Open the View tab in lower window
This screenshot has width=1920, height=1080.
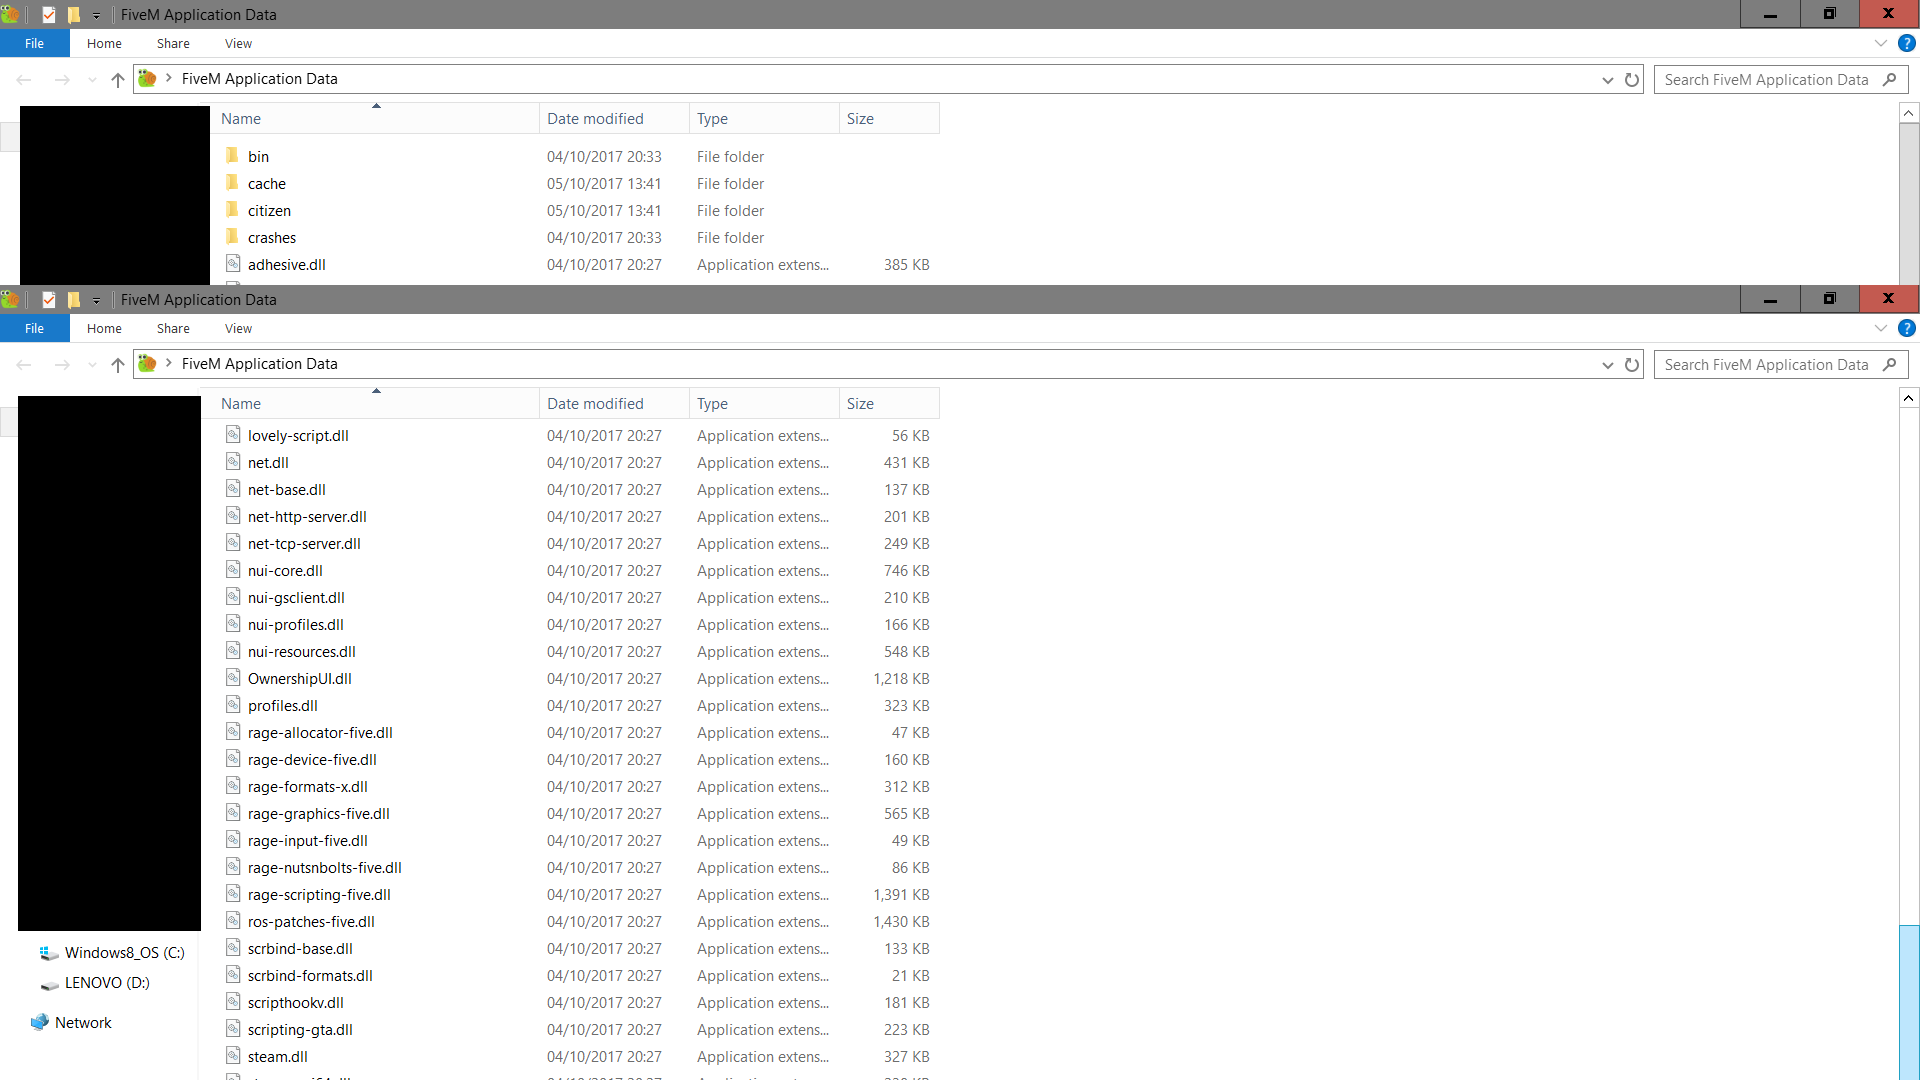coord(238,329)
